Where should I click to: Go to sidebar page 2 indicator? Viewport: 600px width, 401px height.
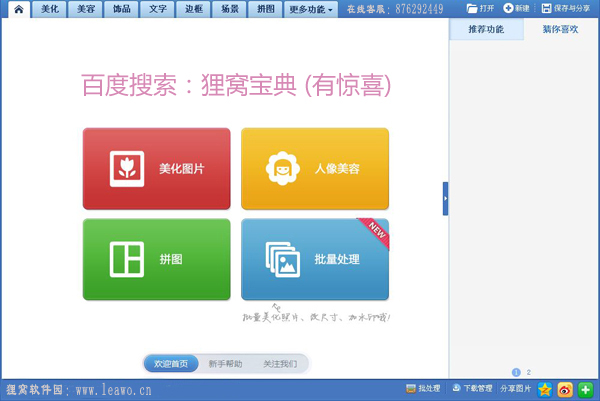[x=528, y=372]
